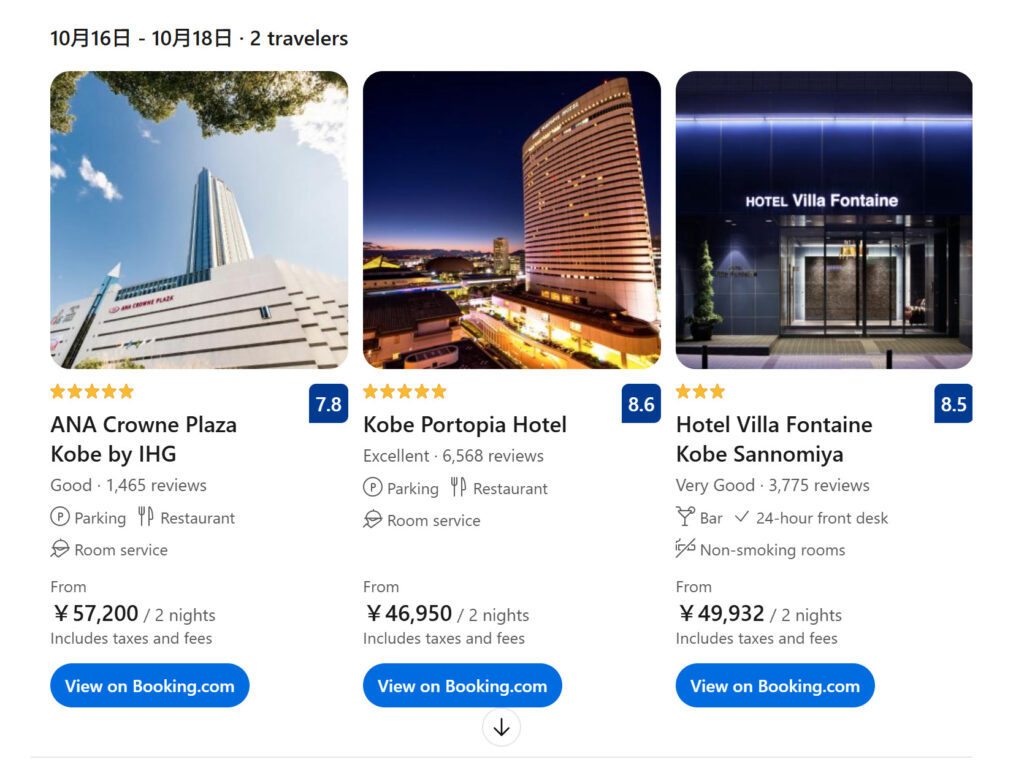View Kobe Portopia Hotel on Booking.com
The height and width of the screenshot is (762, 1024).
[462, 686]
